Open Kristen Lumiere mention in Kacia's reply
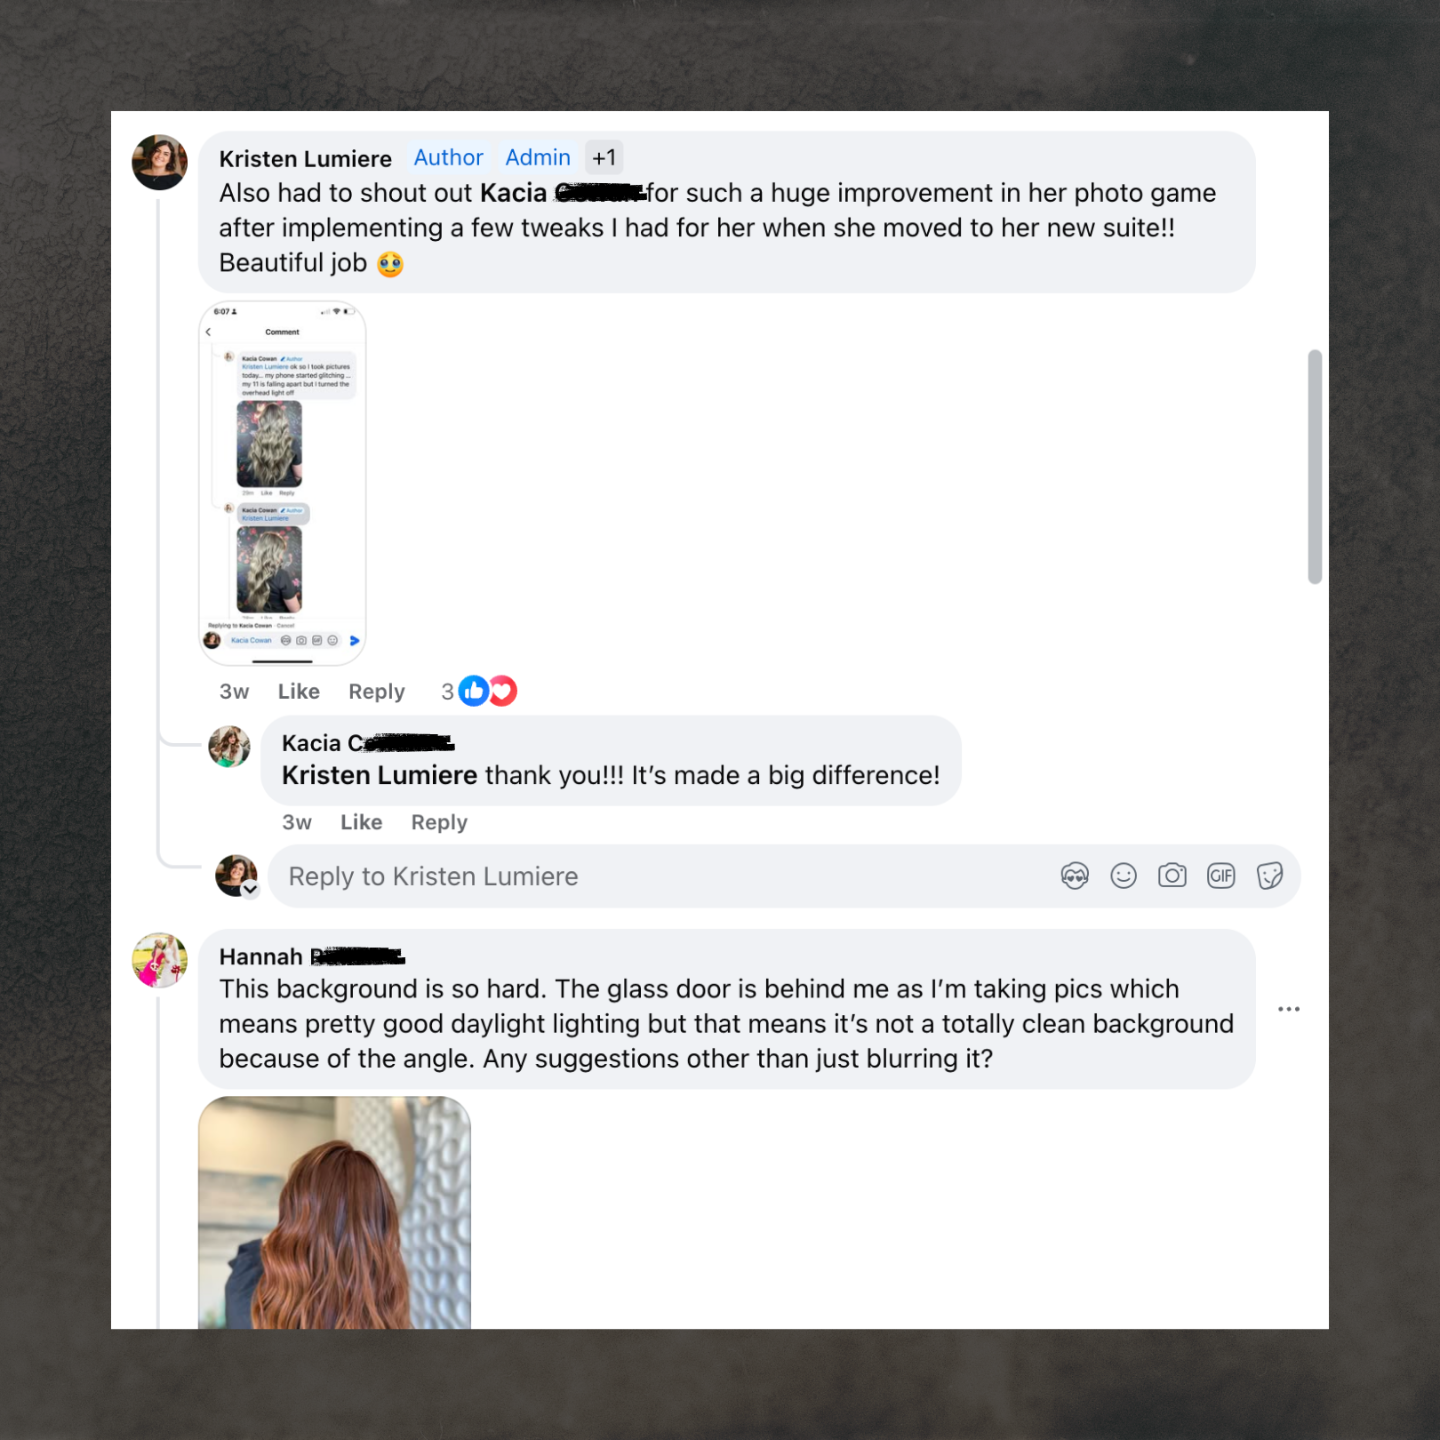The image size is (1440, 1440). pyautogui.click(x=380, y=775)
